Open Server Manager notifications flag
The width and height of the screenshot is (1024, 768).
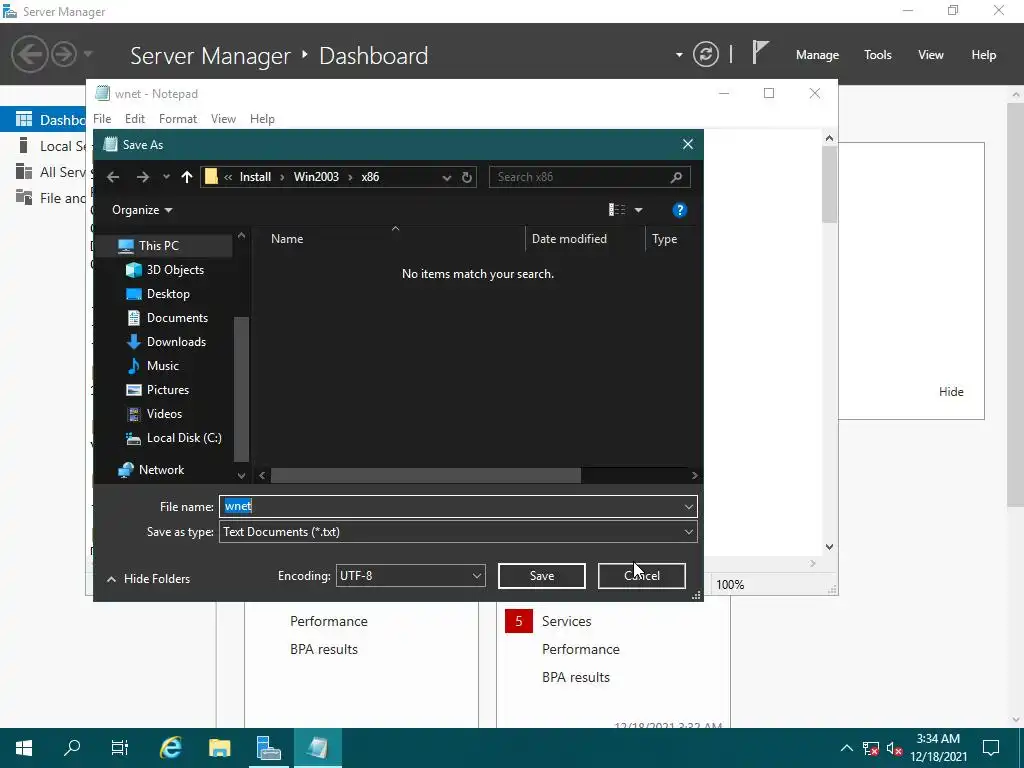[x=760, y=52]
